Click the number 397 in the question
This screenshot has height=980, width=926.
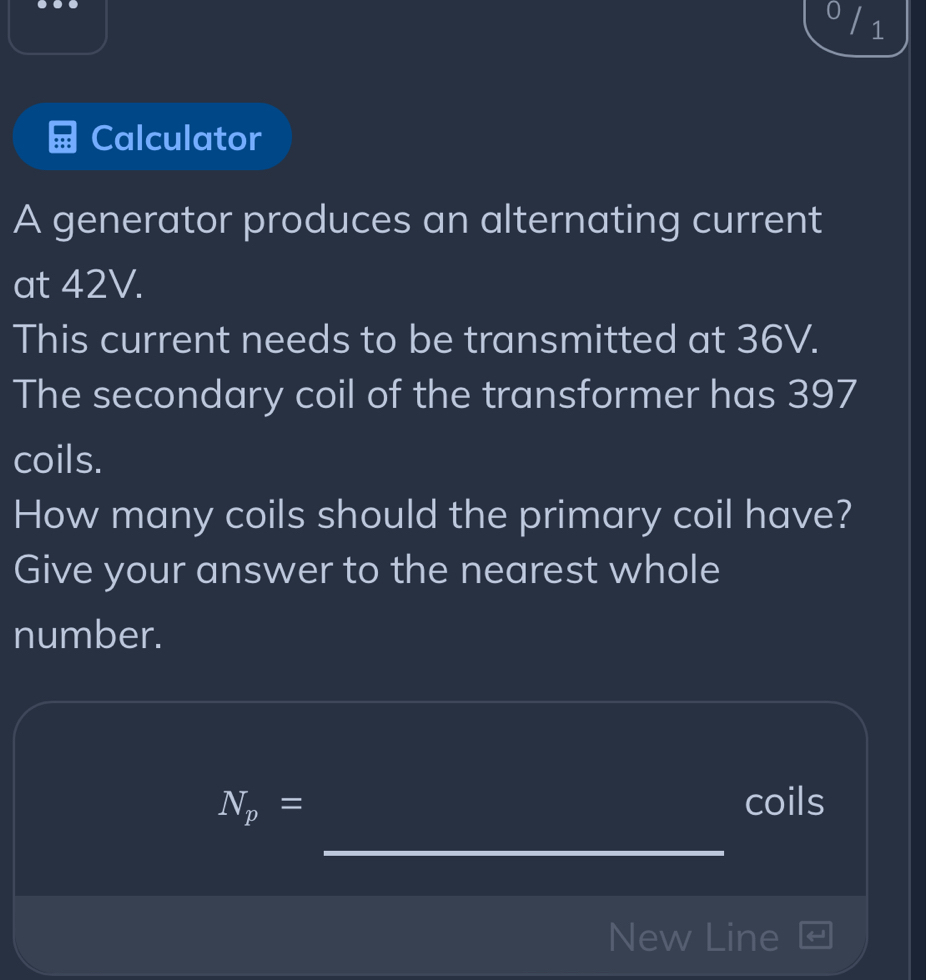point(822,395)
